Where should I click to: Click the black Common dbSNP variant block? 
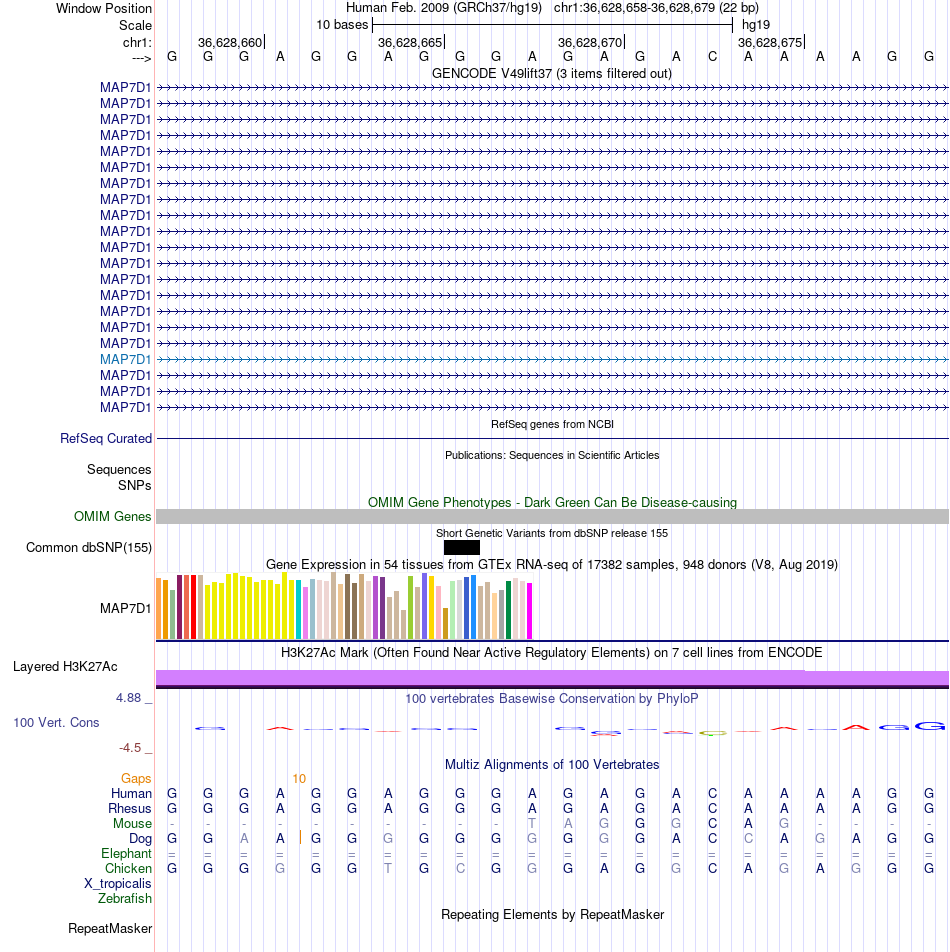click(x=462, y=548)
